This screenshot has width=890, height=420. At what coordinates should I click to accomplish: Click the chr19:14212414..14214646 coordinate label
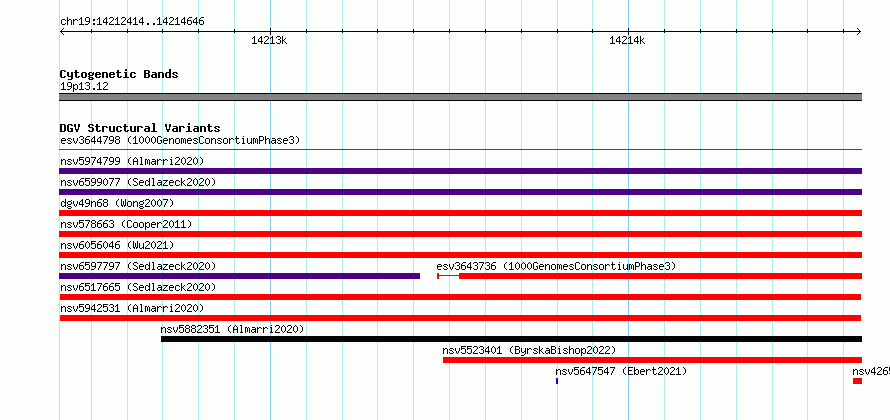pyautogui.click(x=132, y=22)
